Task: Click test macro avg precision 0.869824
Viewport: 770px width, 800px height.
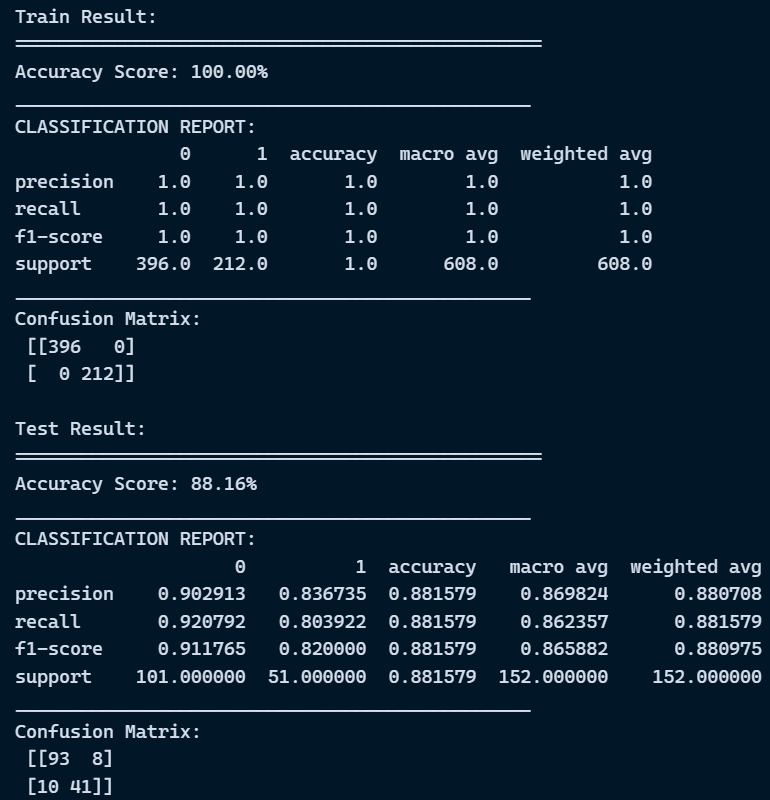Action: pyautogui.click(x=564, y=594)
